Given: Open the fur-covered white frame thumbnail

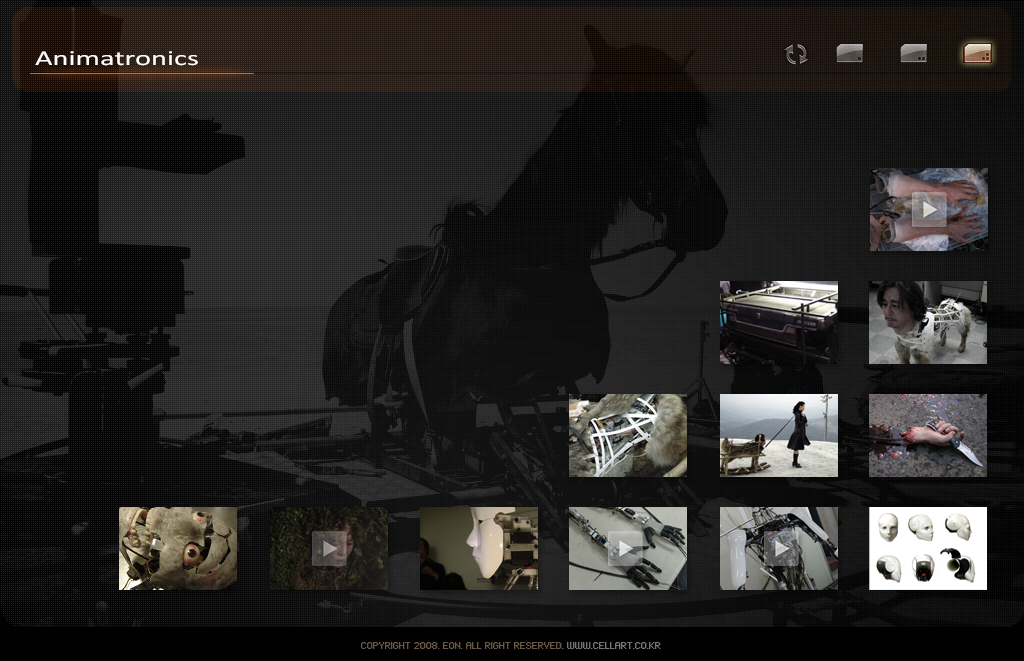Looking at the screenshot, I should pos(628,435).
